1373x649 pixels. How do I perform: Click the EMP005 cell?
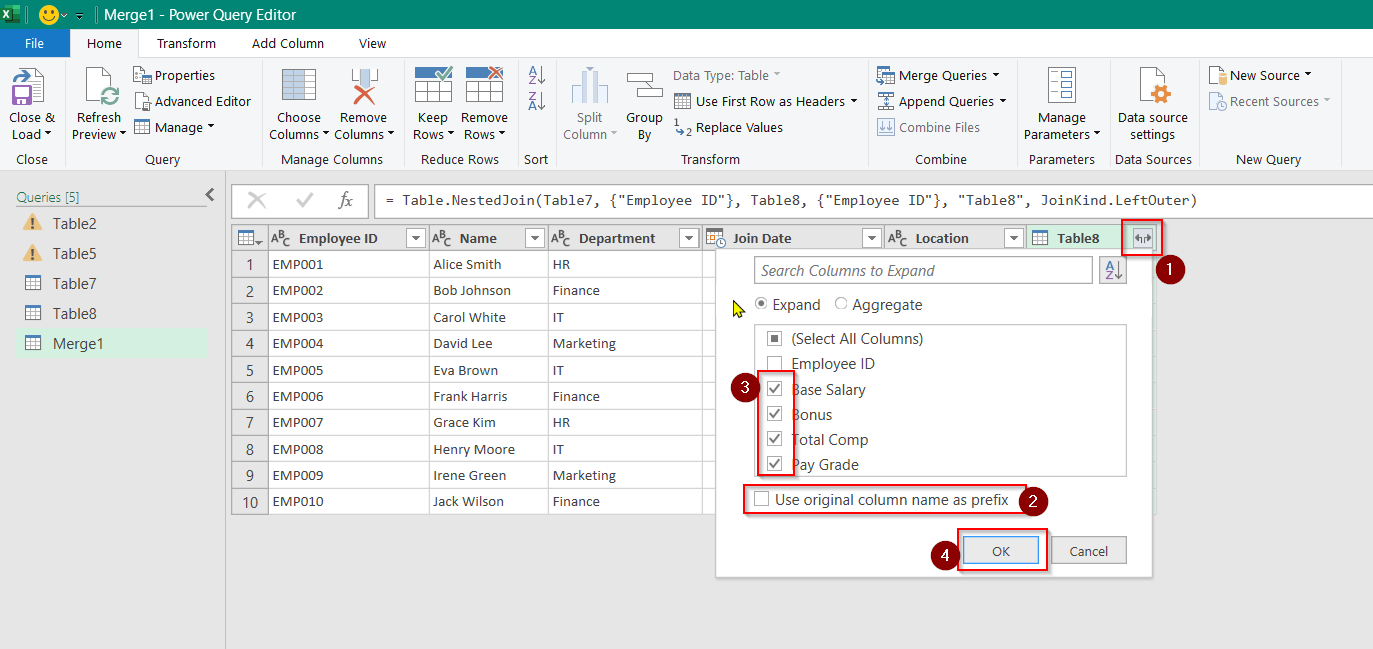coord(349,370)
